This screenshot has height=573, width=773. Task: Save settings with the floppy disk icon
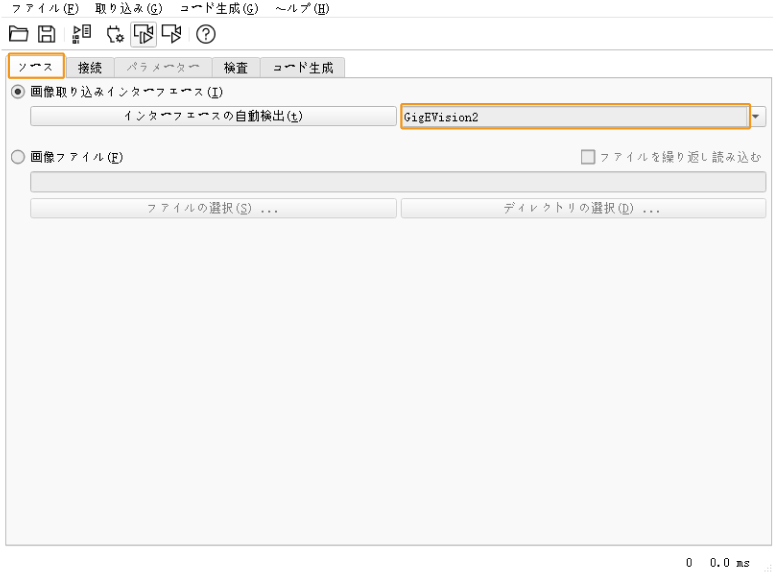click(x=47, y=34)
